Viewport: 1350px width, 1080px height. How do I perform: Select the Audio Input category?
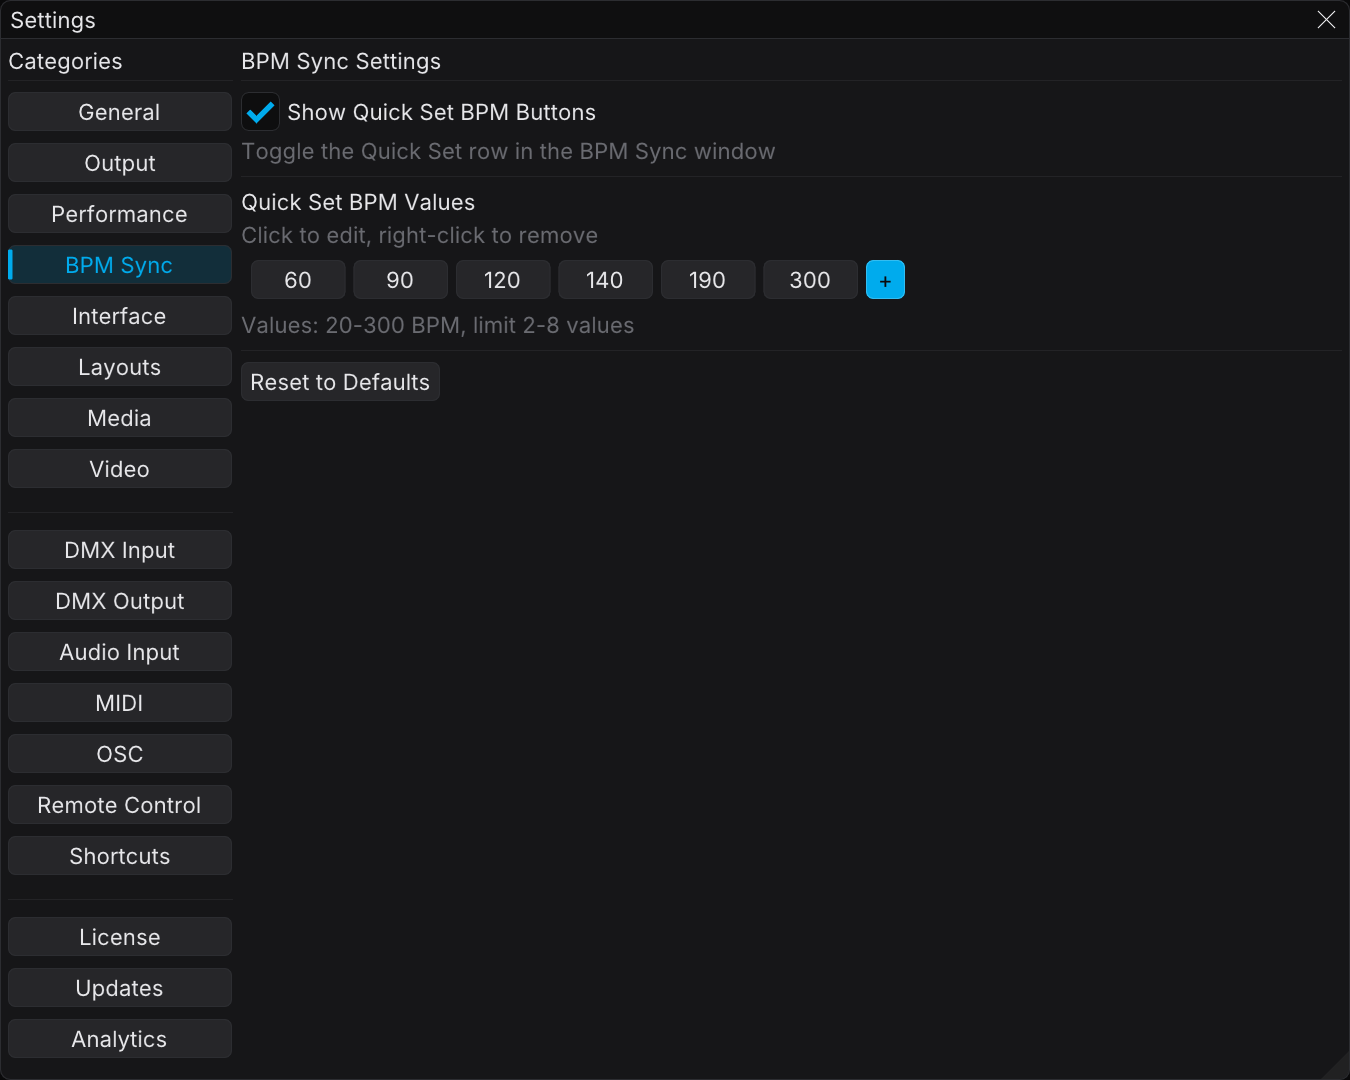[x=120, y=652]
